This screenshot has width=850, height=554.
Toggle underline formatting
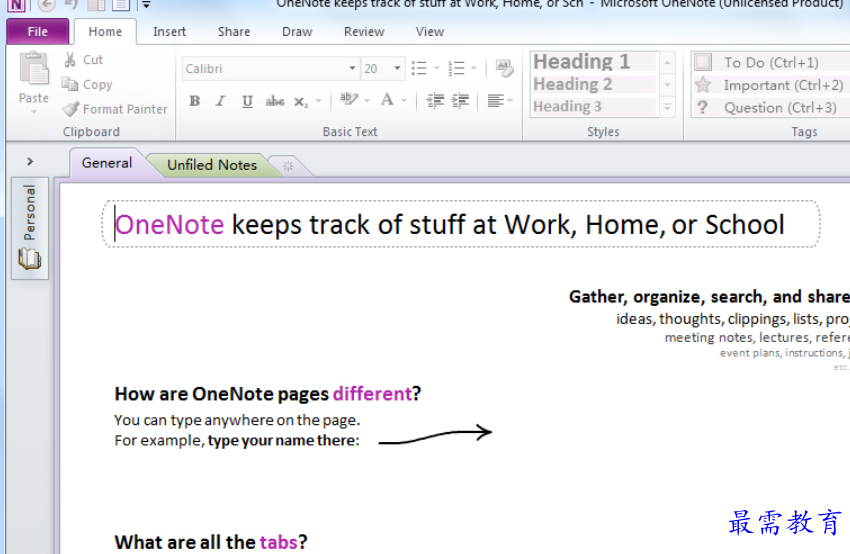[x=247, y=101]
